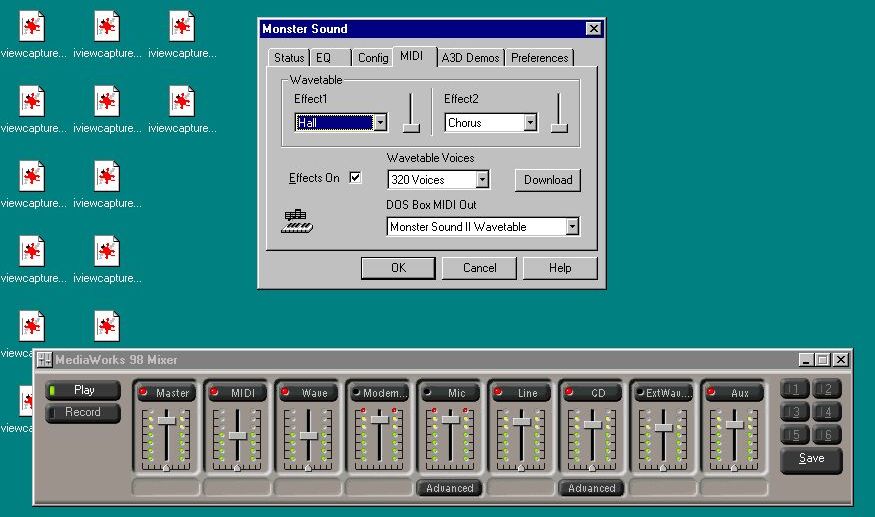Click the Aux volume fader
The width and height of the screenshot is (875, 517).
(x=734, y=424)
